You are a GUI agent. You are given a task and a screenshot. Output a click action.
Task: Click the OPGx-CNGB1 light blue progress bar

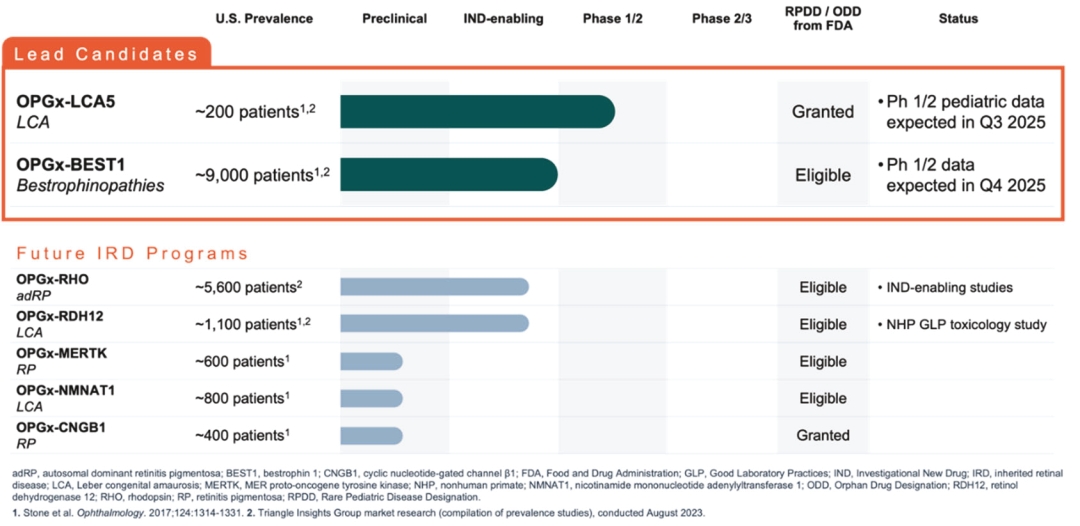[371, 436]
